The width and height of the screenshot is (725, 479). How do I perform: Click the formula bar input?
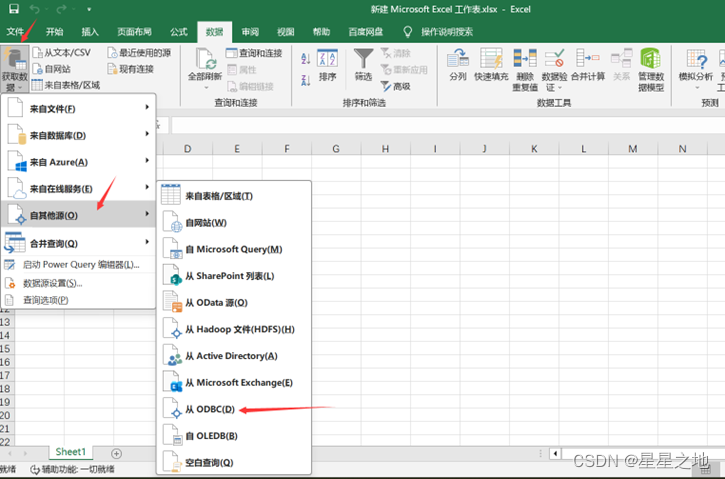click(448, 125)
